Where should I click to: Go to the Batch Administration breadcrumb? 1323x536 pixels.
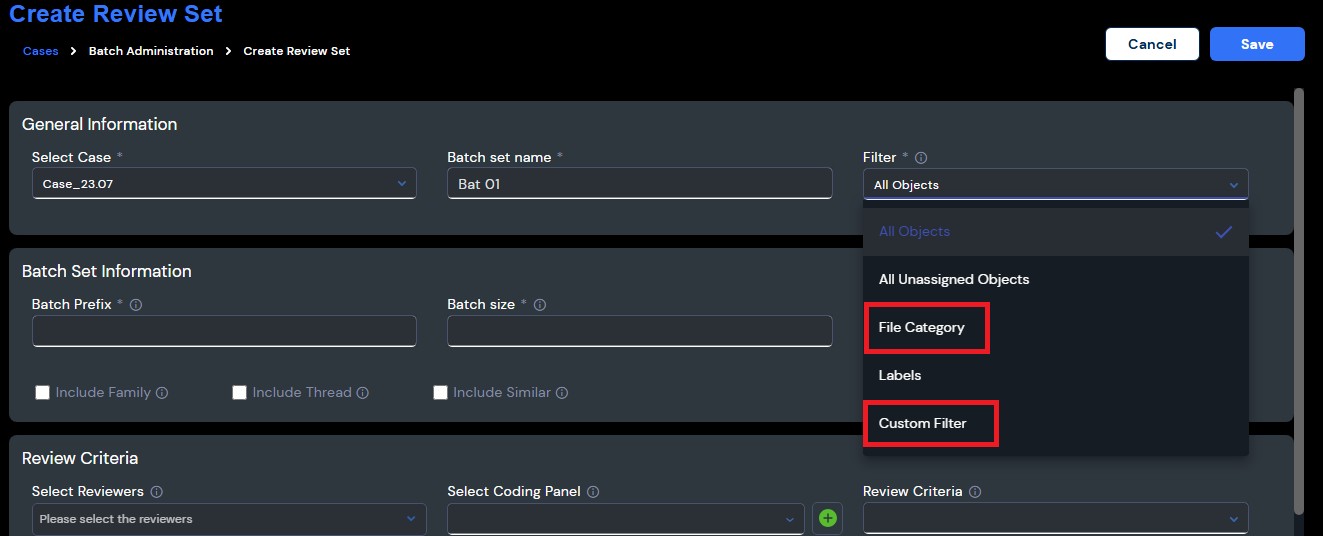(x=151, y=51)
